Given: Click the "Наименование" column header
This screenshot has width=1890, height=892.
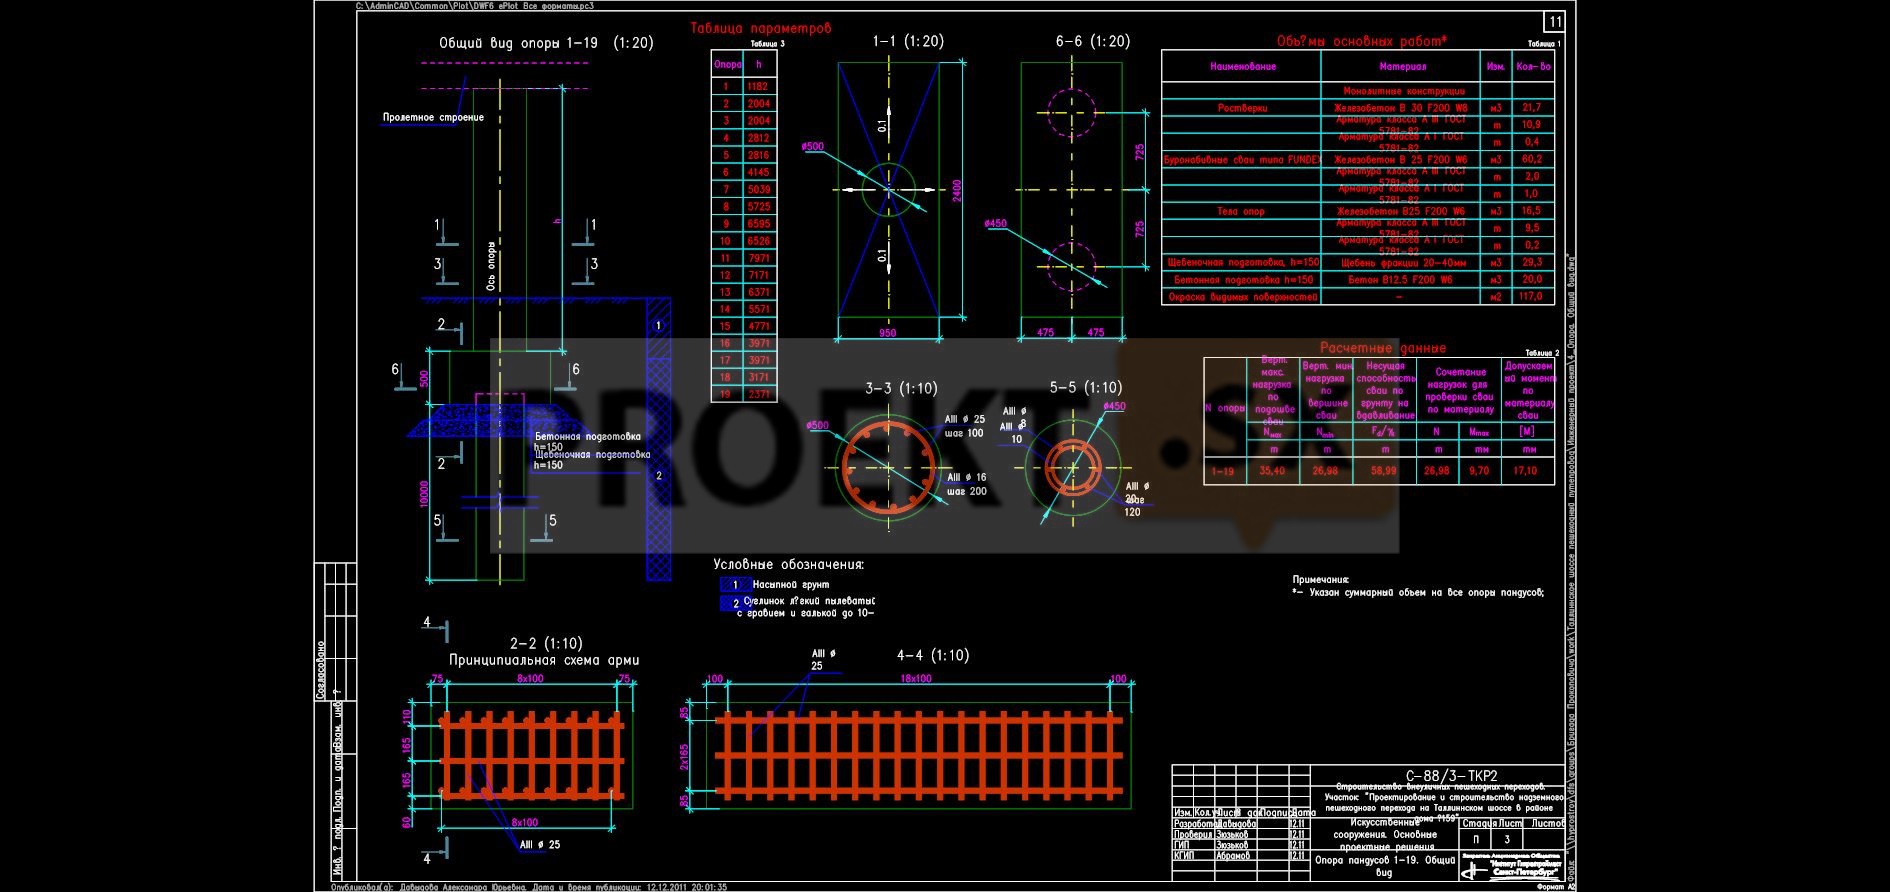Looking at the screenshot, I should pyautogui.click(x=1243, y=67).
